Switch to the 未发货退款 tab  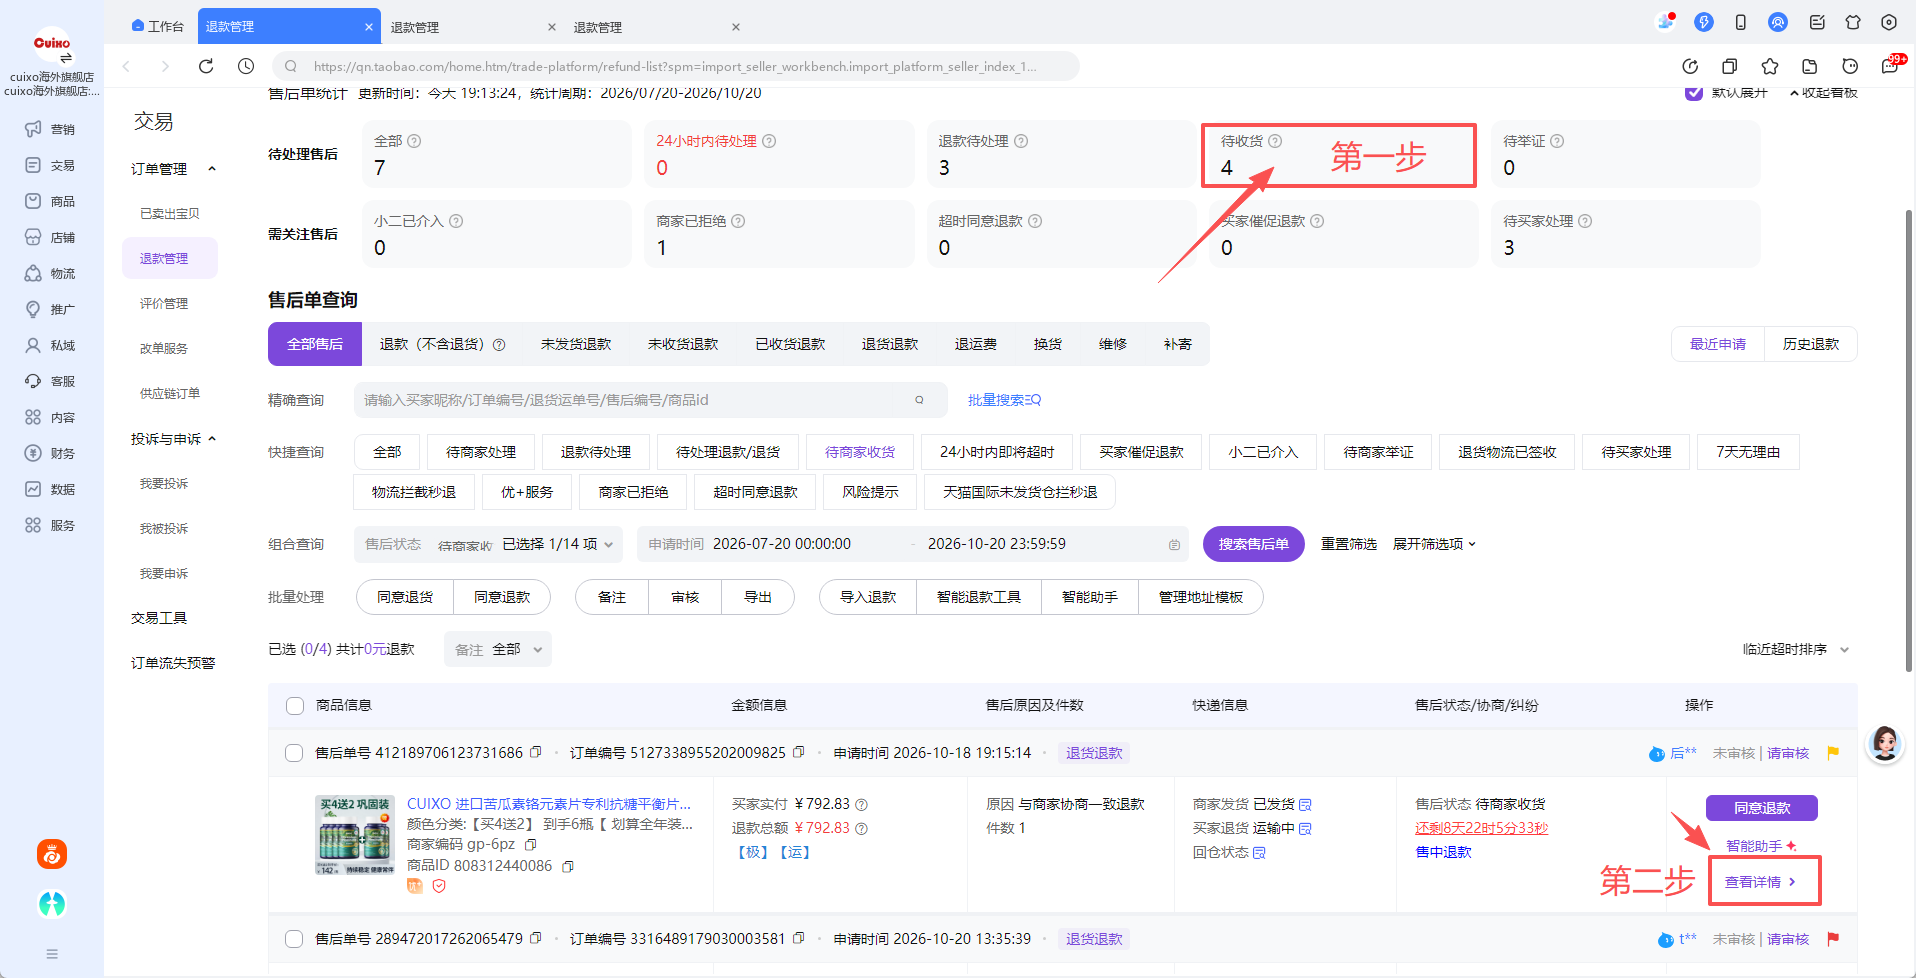pos(576,344)
